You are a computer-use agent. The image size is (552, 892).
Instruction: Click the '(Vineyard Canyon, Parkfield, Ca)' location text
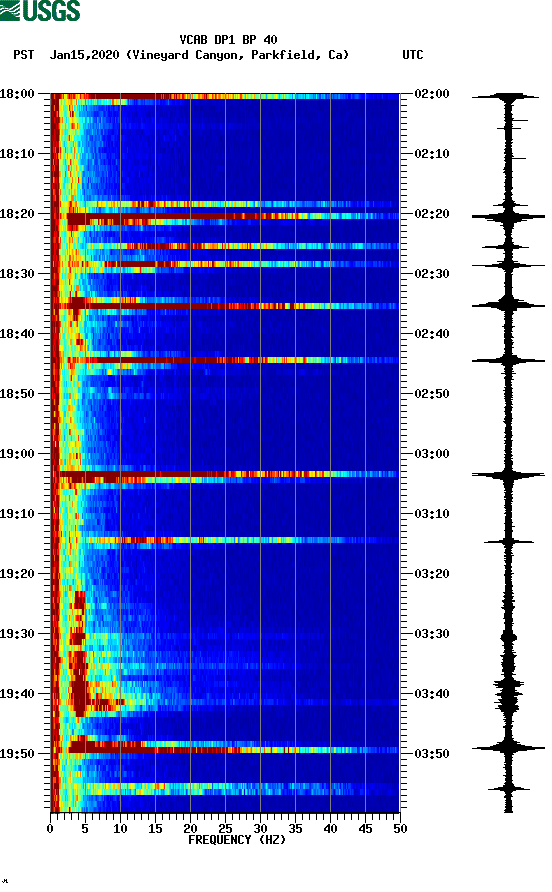tap(238, 55)
